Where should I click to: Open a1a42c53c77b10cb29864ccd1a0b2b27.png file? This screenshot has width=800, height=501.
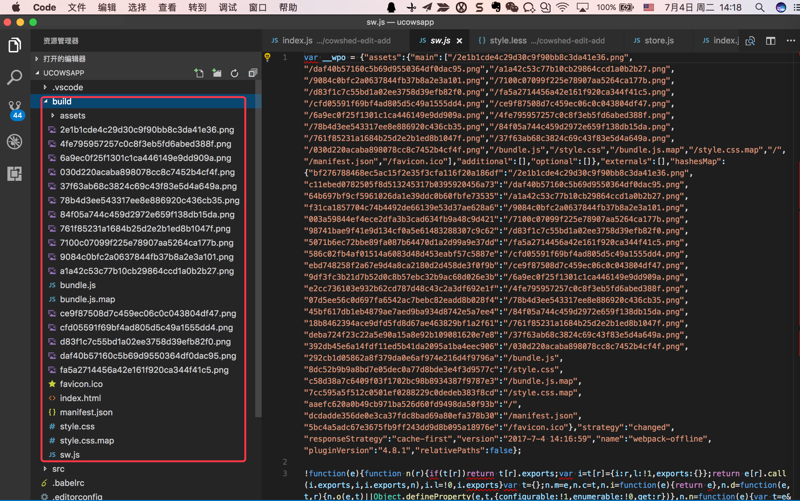pos(146,271)
